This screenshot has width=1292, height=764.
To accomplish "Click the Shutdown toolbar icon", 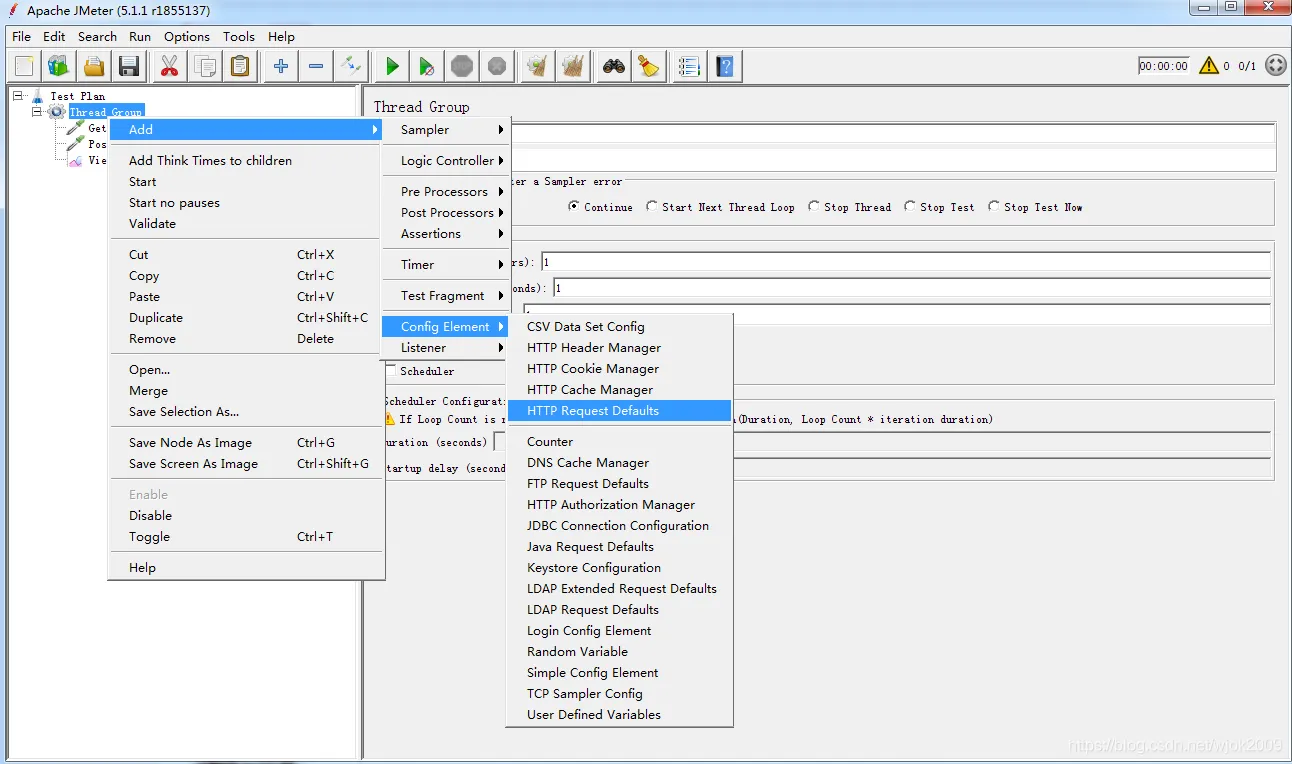I will click(497, 67).
